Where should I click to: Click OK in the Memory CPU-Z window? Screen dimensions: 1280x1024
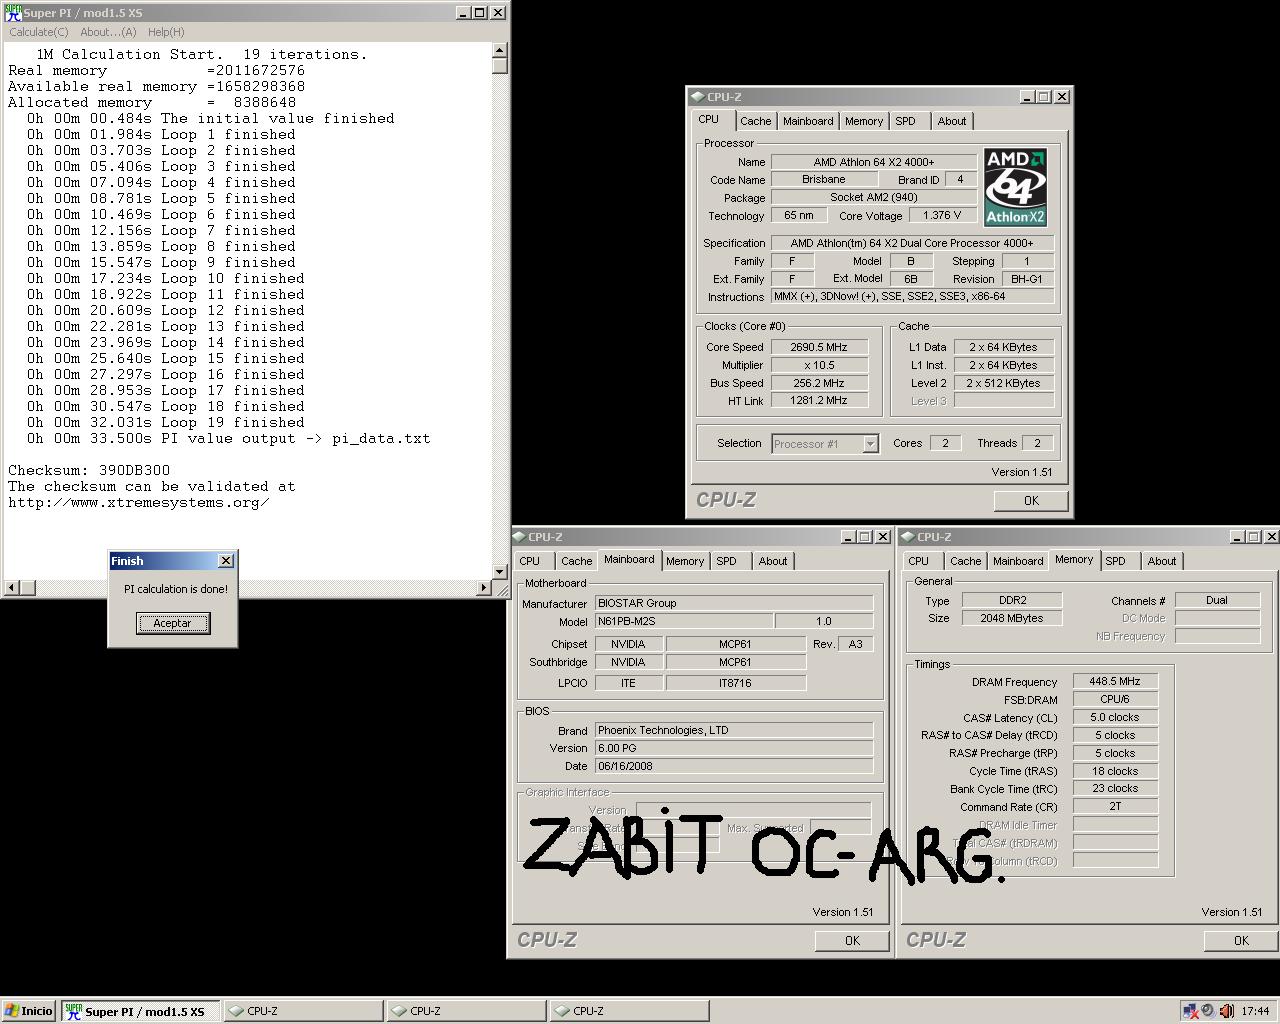[x=1241, y=941]
